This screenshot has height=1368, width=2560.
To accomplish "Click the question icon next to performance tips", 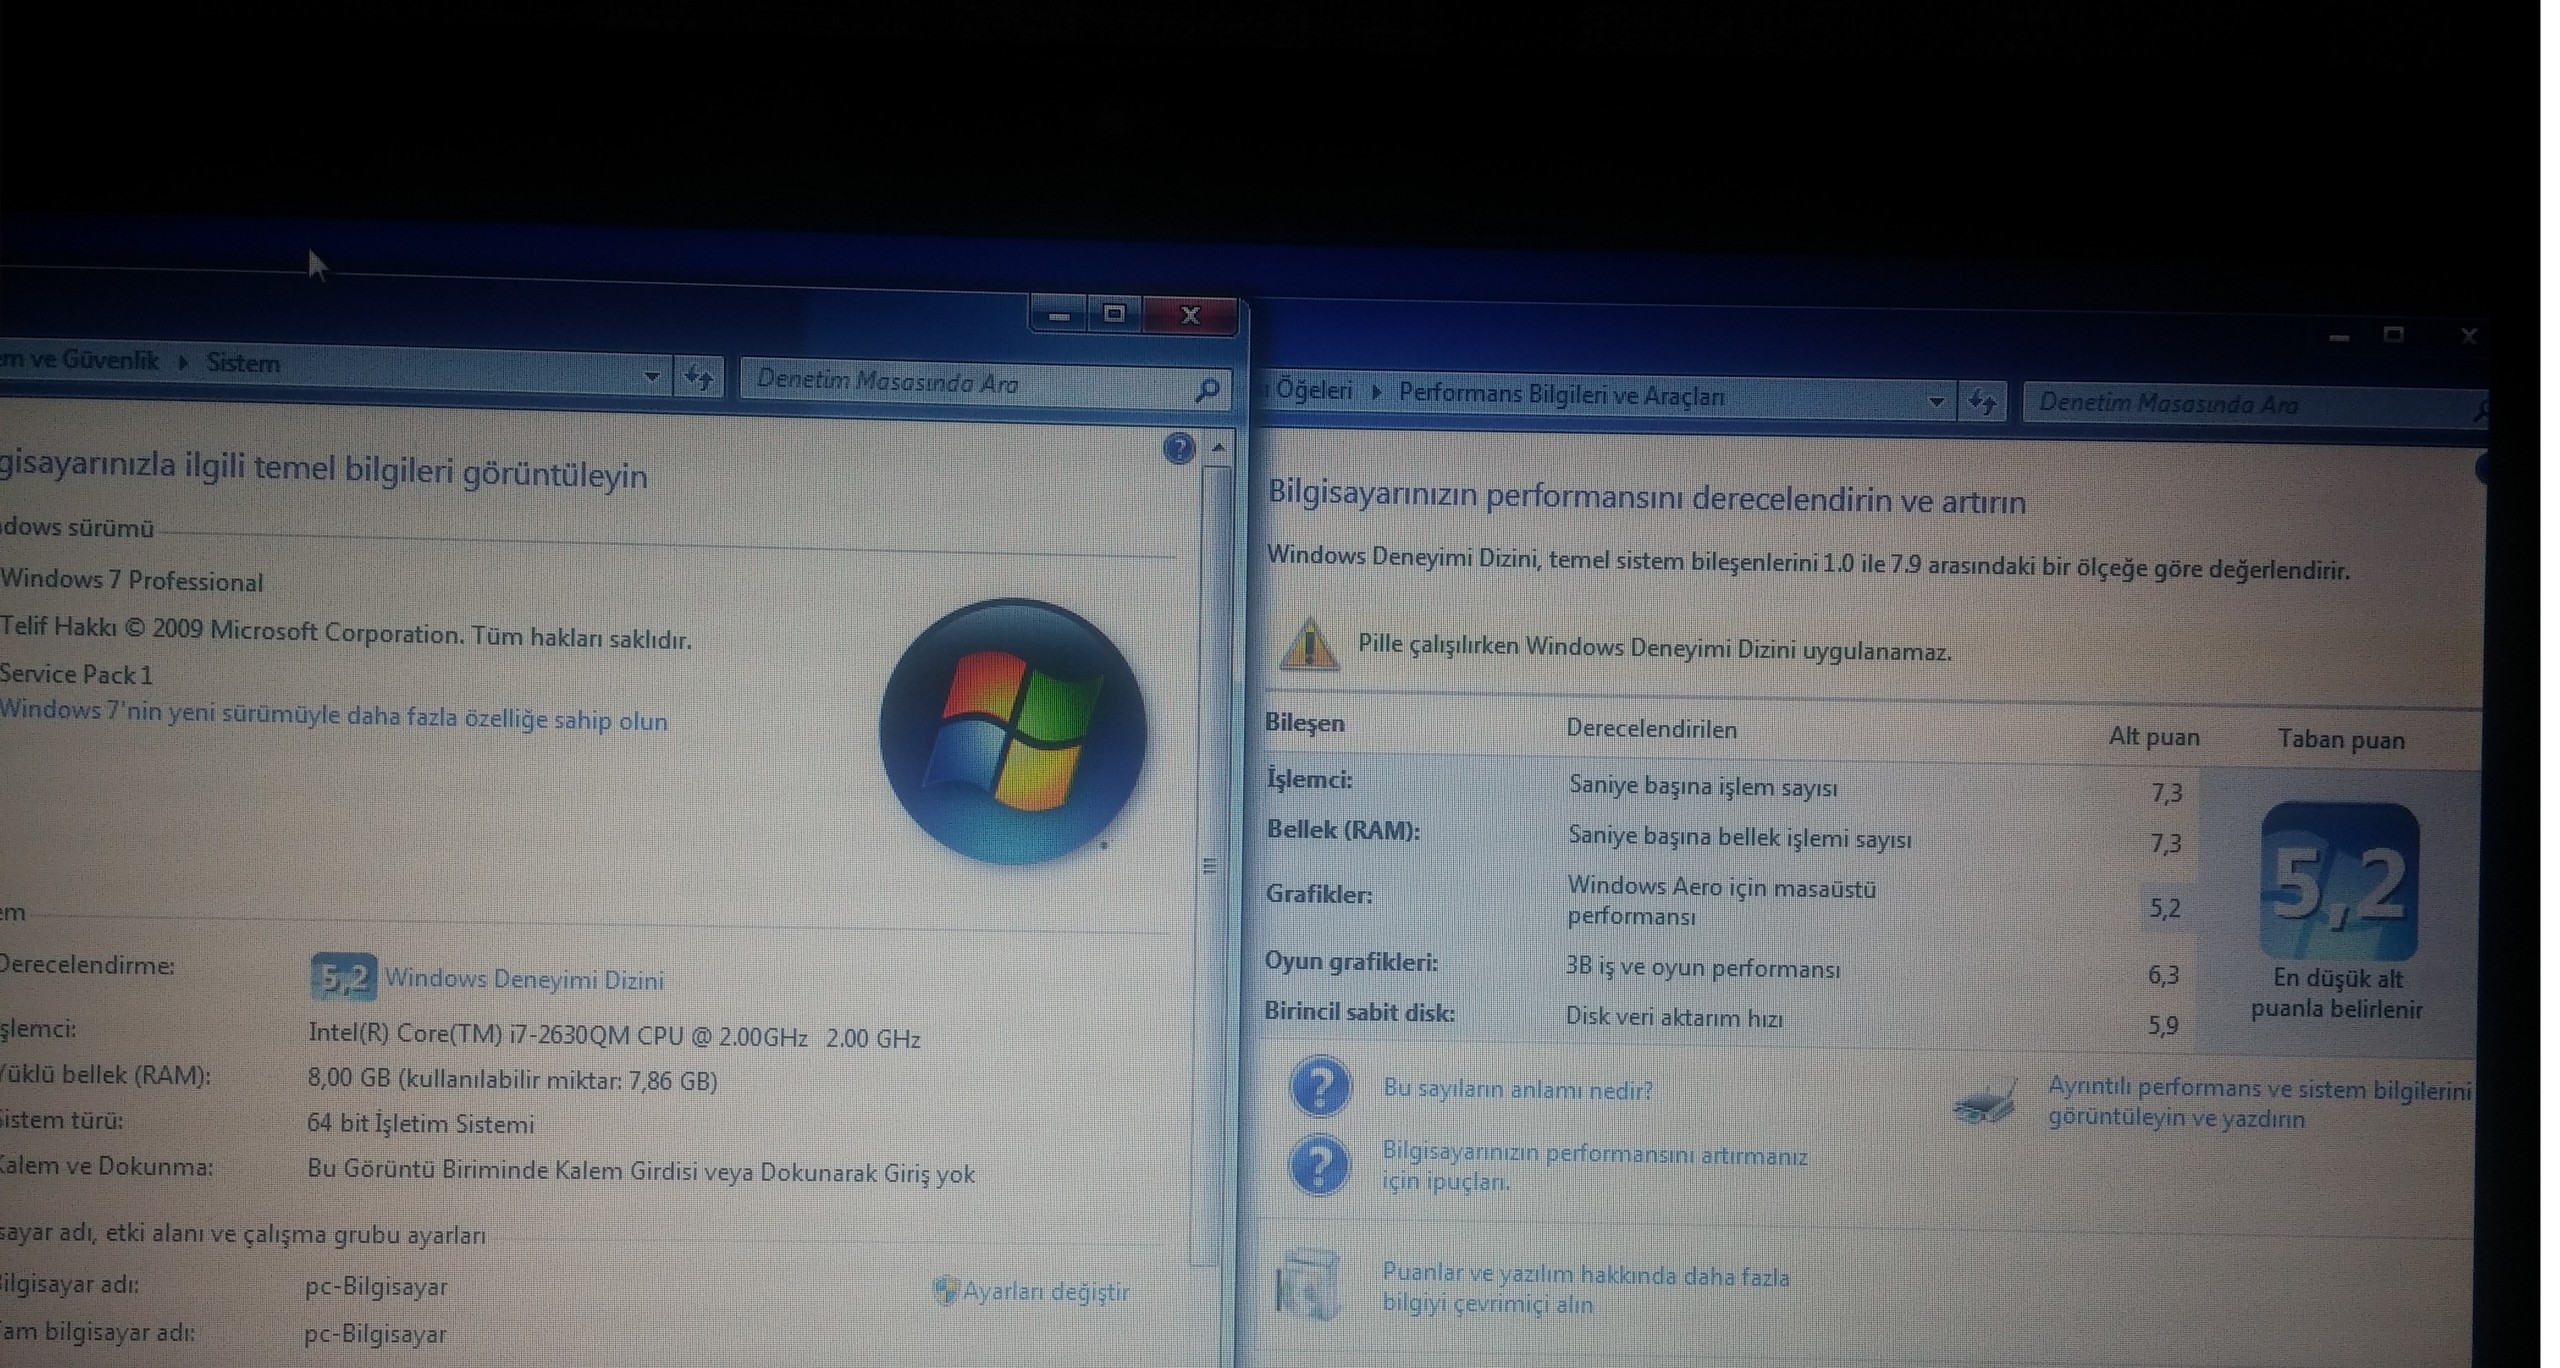I will click(x=1319, y=1165).
